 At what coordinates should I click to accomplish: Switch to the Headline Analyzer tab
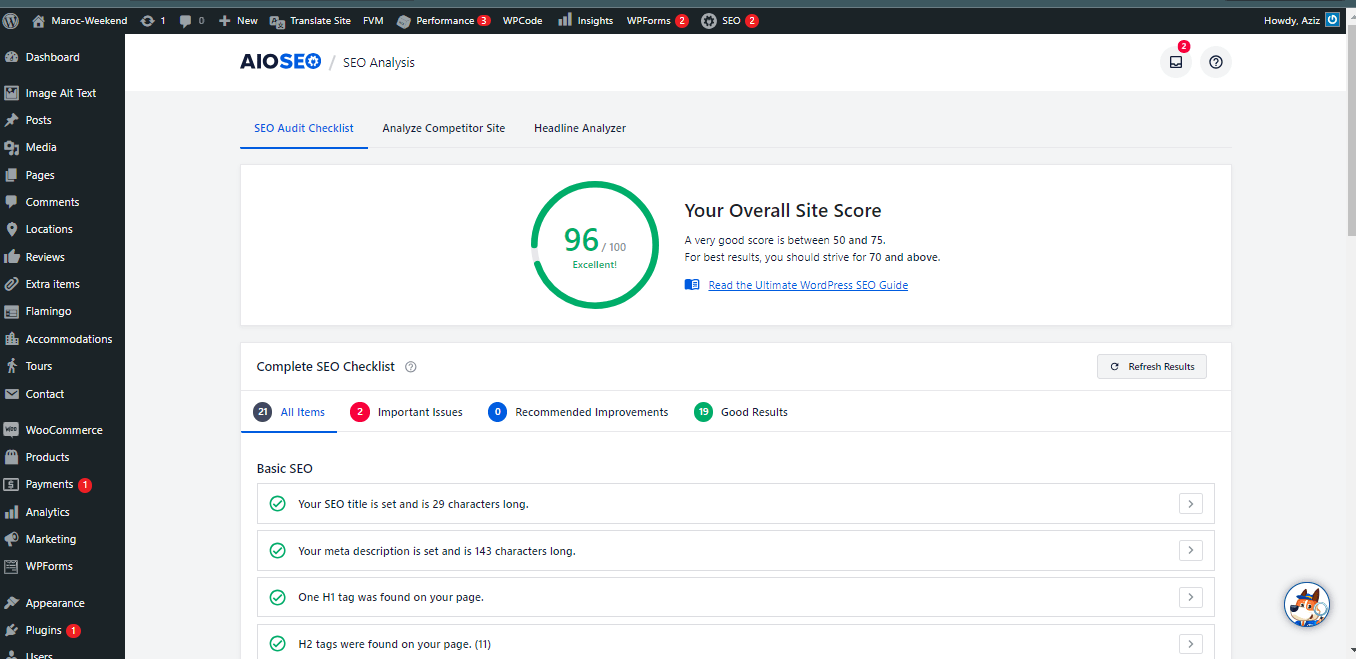(x=580, y=128)
